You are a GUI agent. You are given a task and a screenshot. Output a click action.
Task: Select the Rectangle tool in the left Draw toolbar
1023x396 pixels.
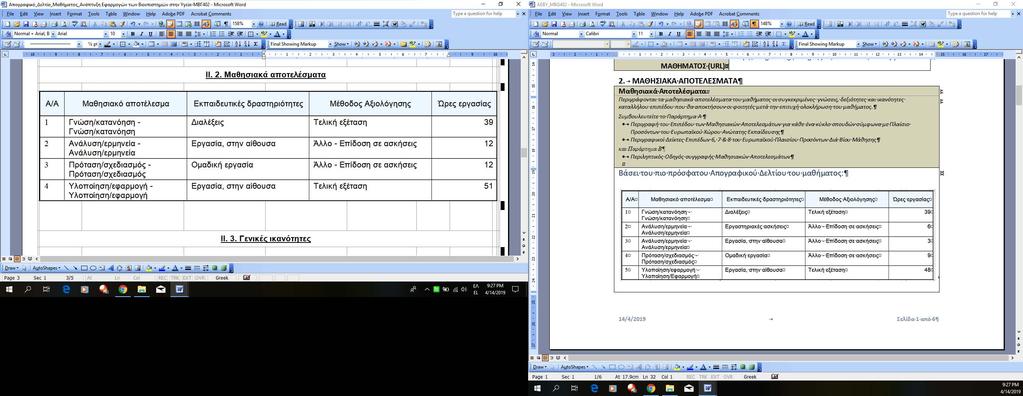(x=84, y=267)
